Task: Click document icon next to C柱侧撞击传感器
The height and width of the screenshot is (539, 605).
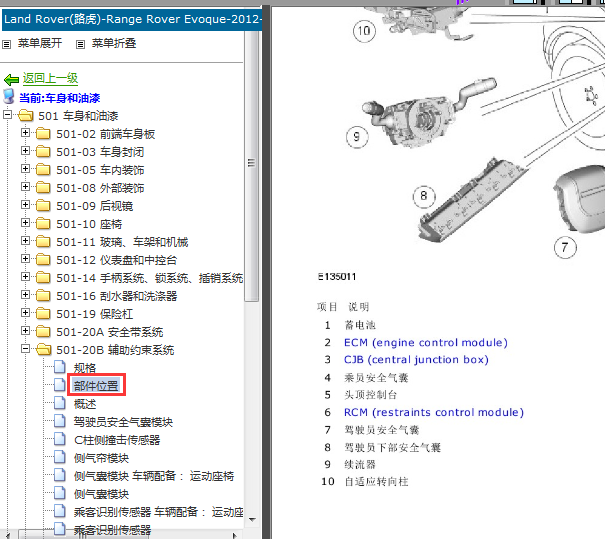Action: pos(59,439)
